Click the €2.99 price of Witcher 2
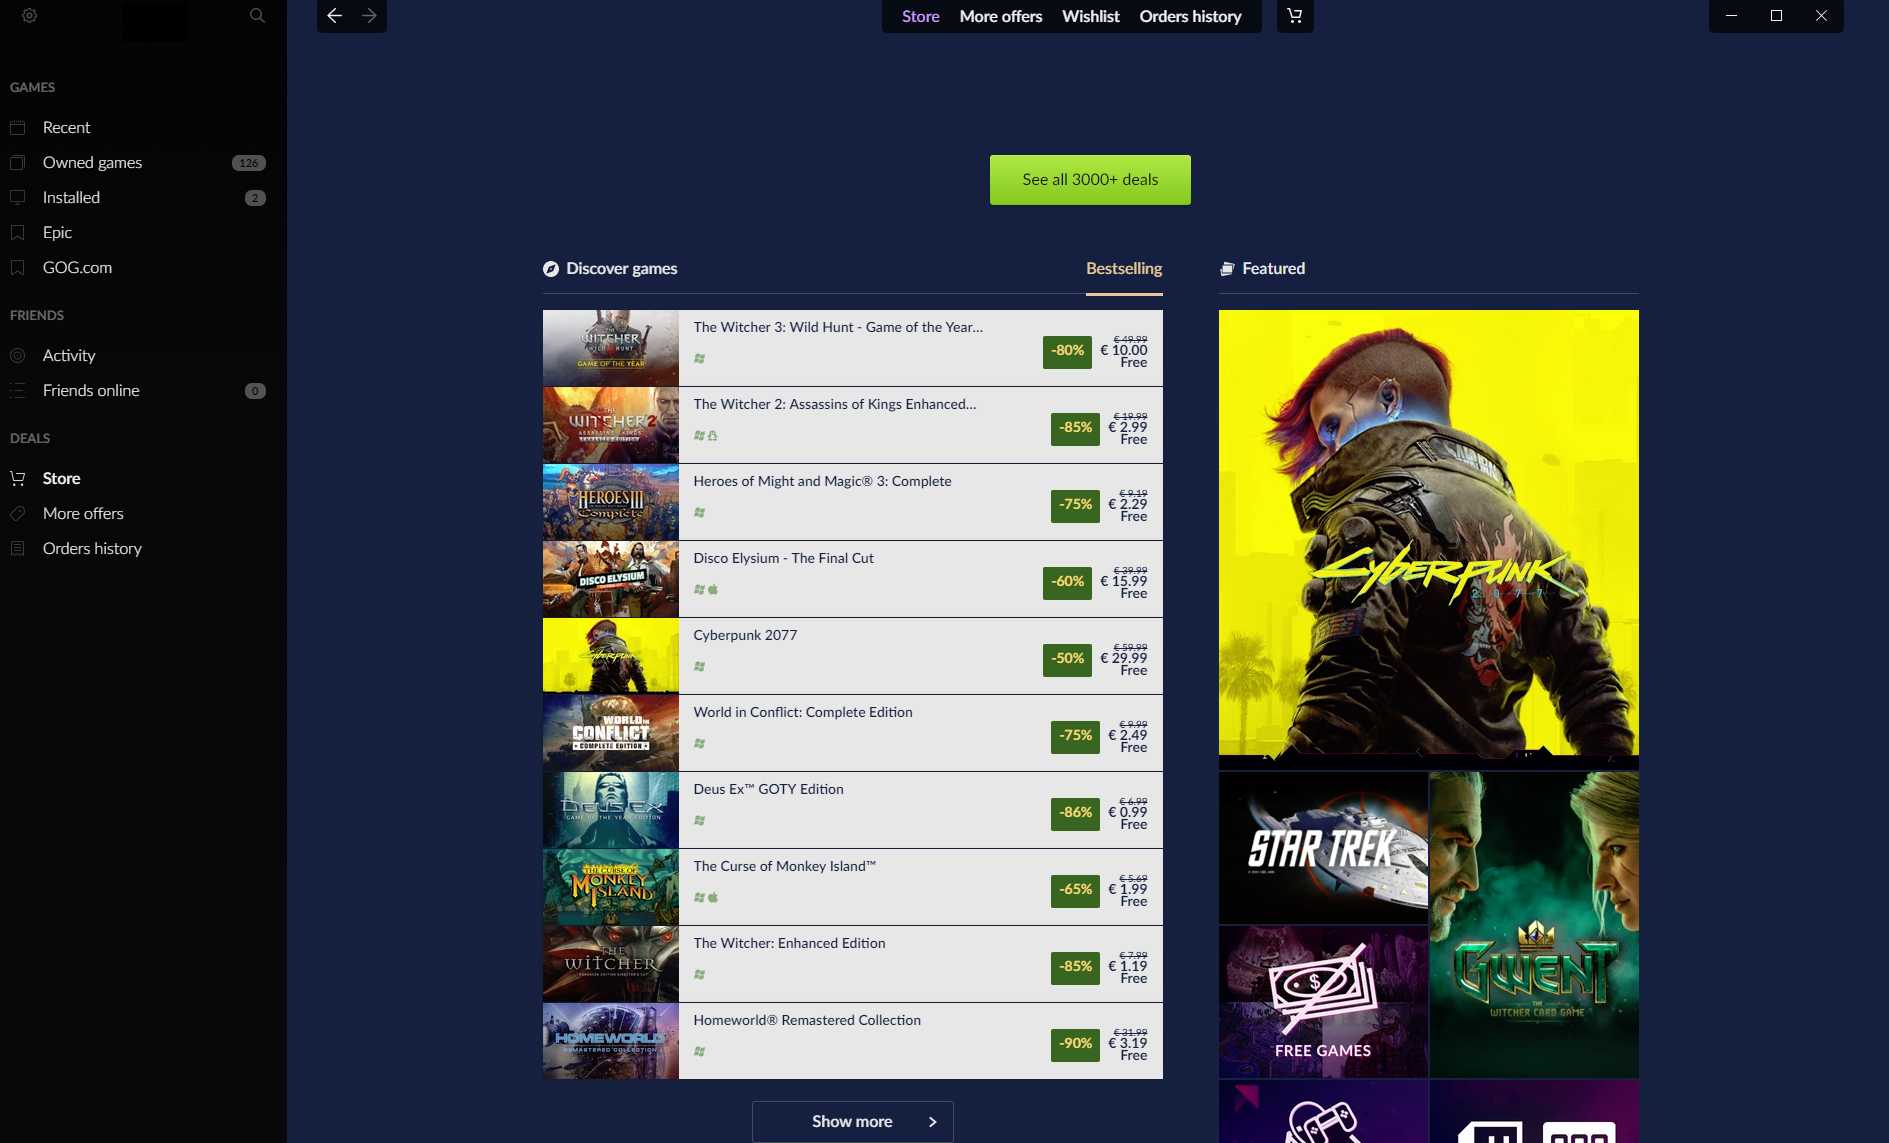1889x1143 pixels. (x=1127, y=427)
